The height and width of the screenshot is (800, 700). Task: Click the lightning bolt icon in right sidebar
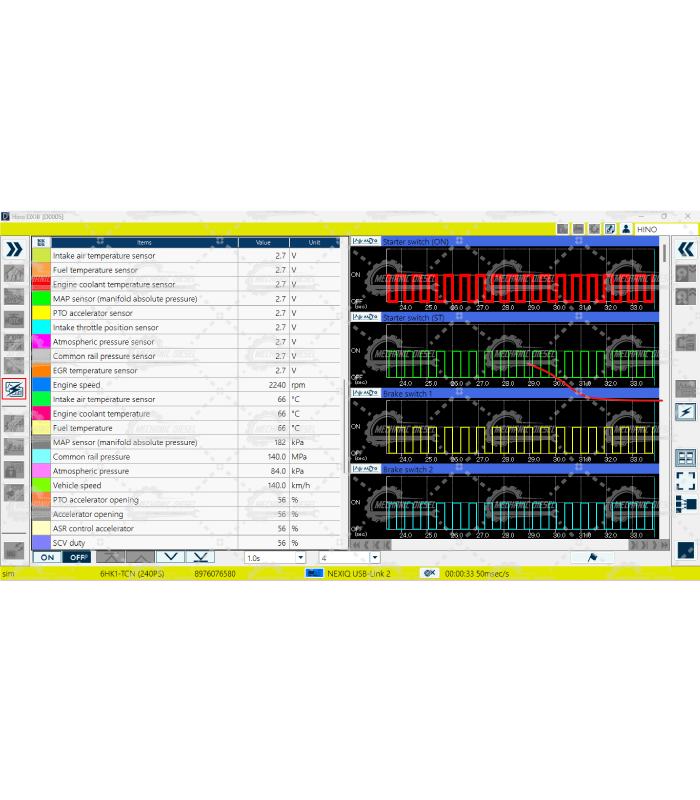[686, 412]
